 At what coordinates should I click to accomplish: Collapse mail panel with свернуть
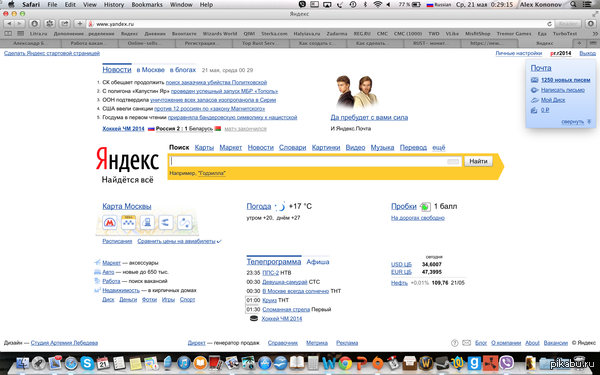click(x=572, y=122)
